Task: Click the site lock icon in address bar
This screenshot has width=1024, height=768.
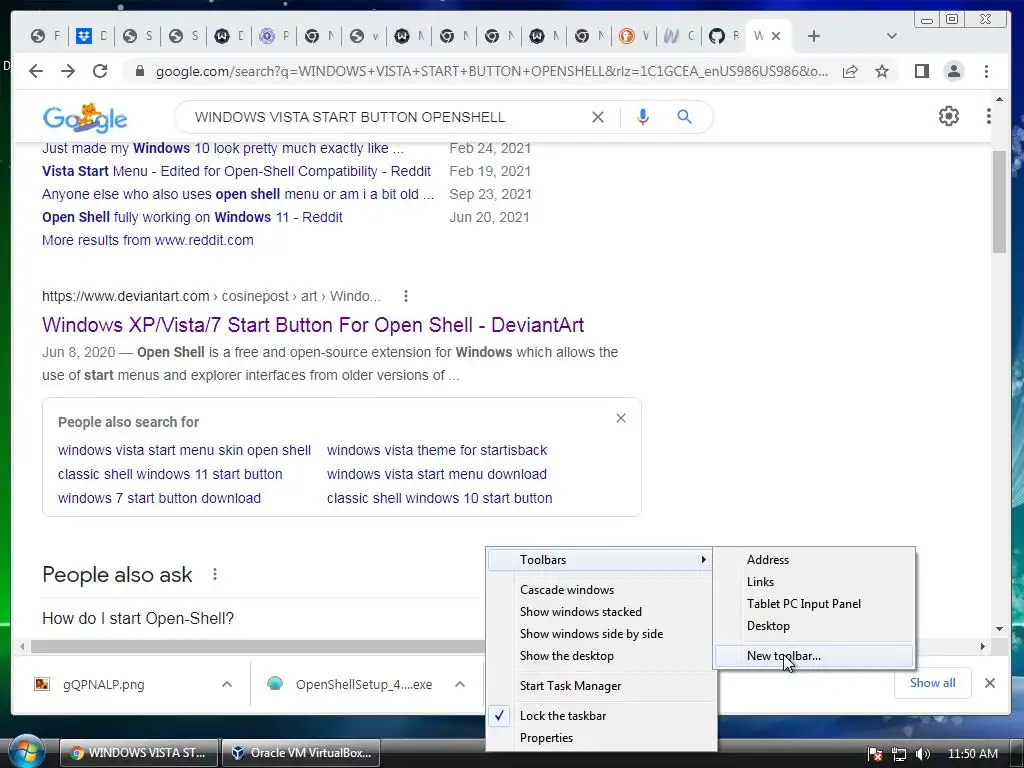Action: click(139, 71)
